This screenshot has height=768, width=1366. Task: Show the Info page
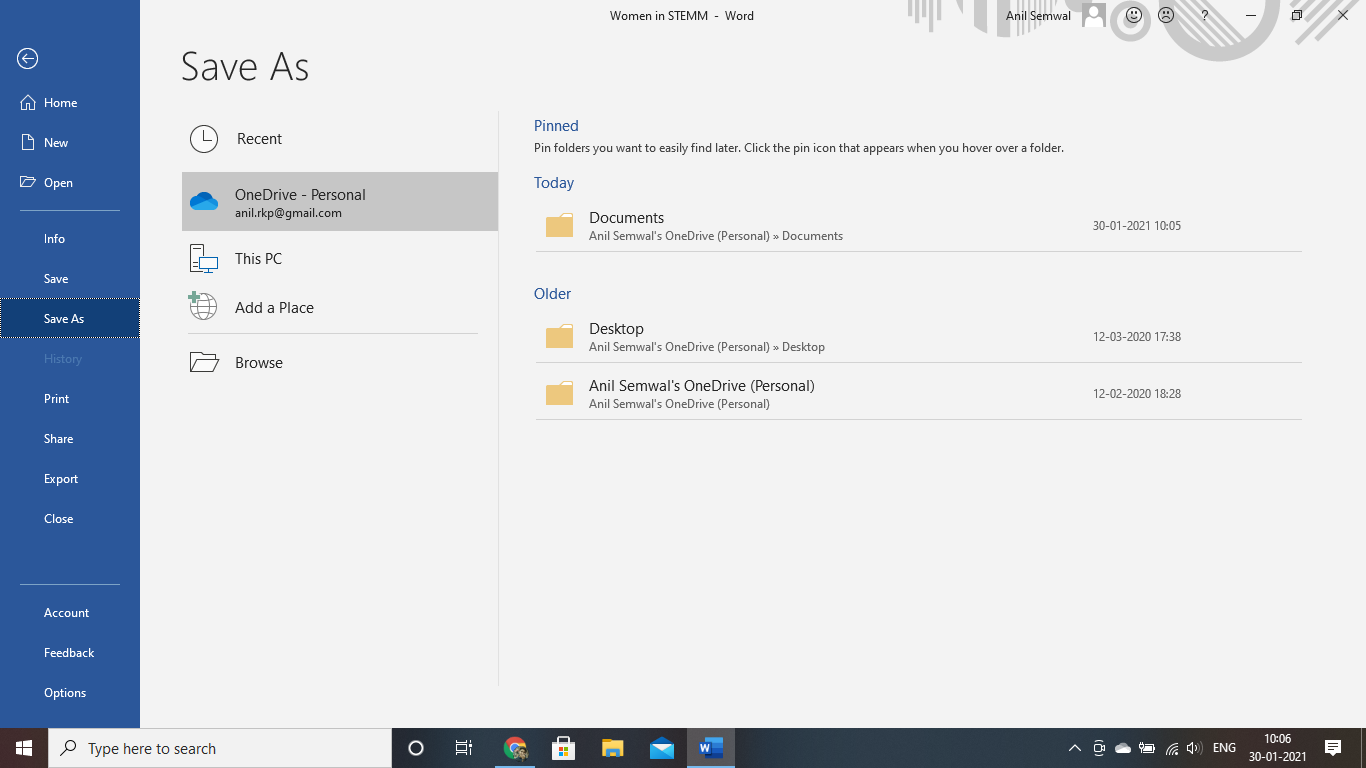tap(70, 239)
